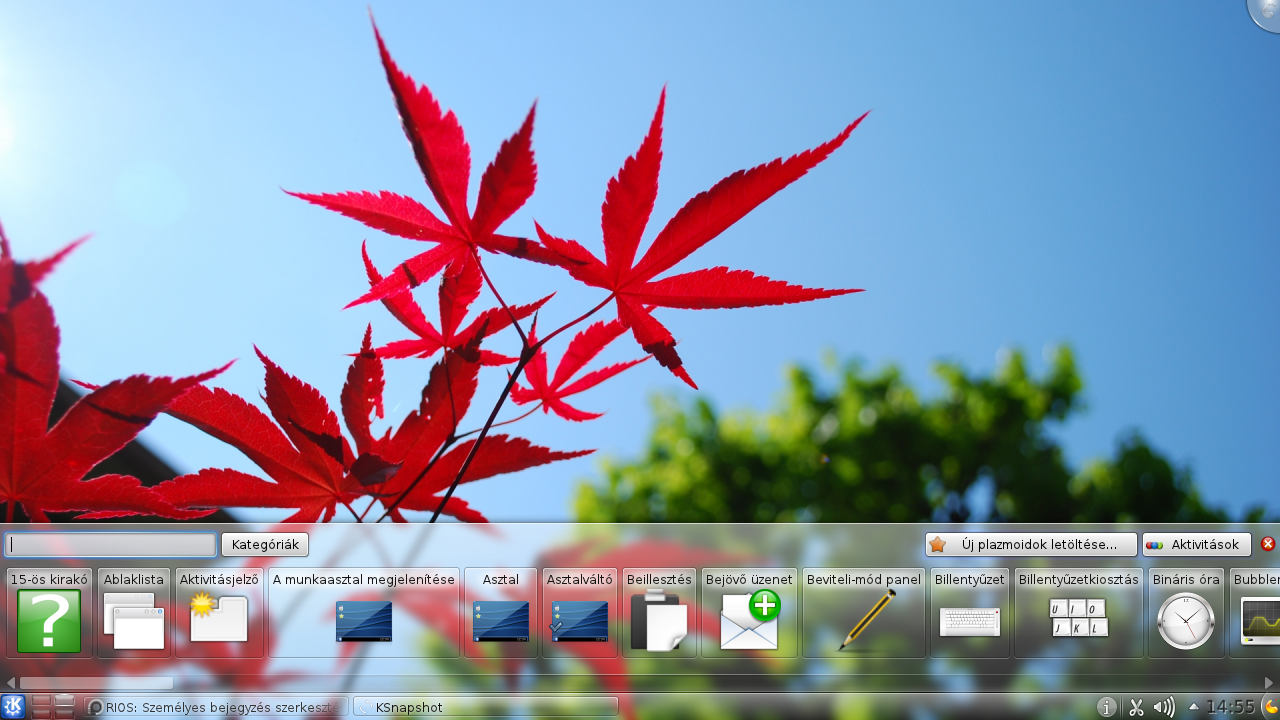Screen dimensions: 1280x720
Task: Close the widget explorer with red X
Action: pyautogui.click(x=1268, y=544)
